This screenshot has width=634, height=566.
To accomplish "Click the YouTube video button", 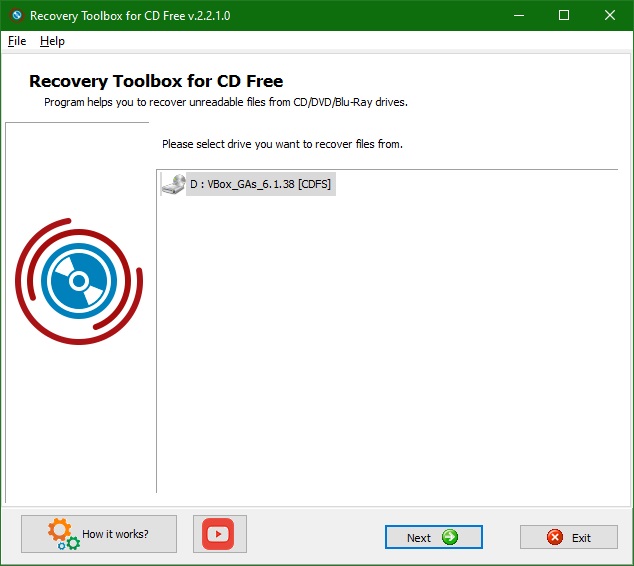I will pos(218,534).
